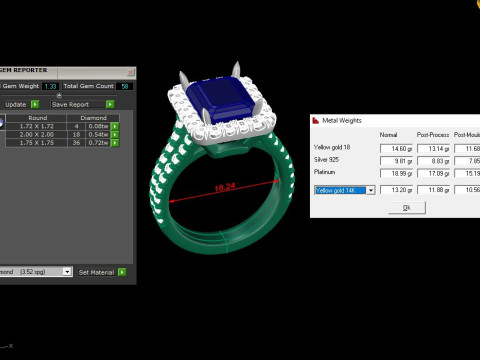Click the Silver 925 label
Viewport: 480px width, 360px height.
click(x=326, y=160)
